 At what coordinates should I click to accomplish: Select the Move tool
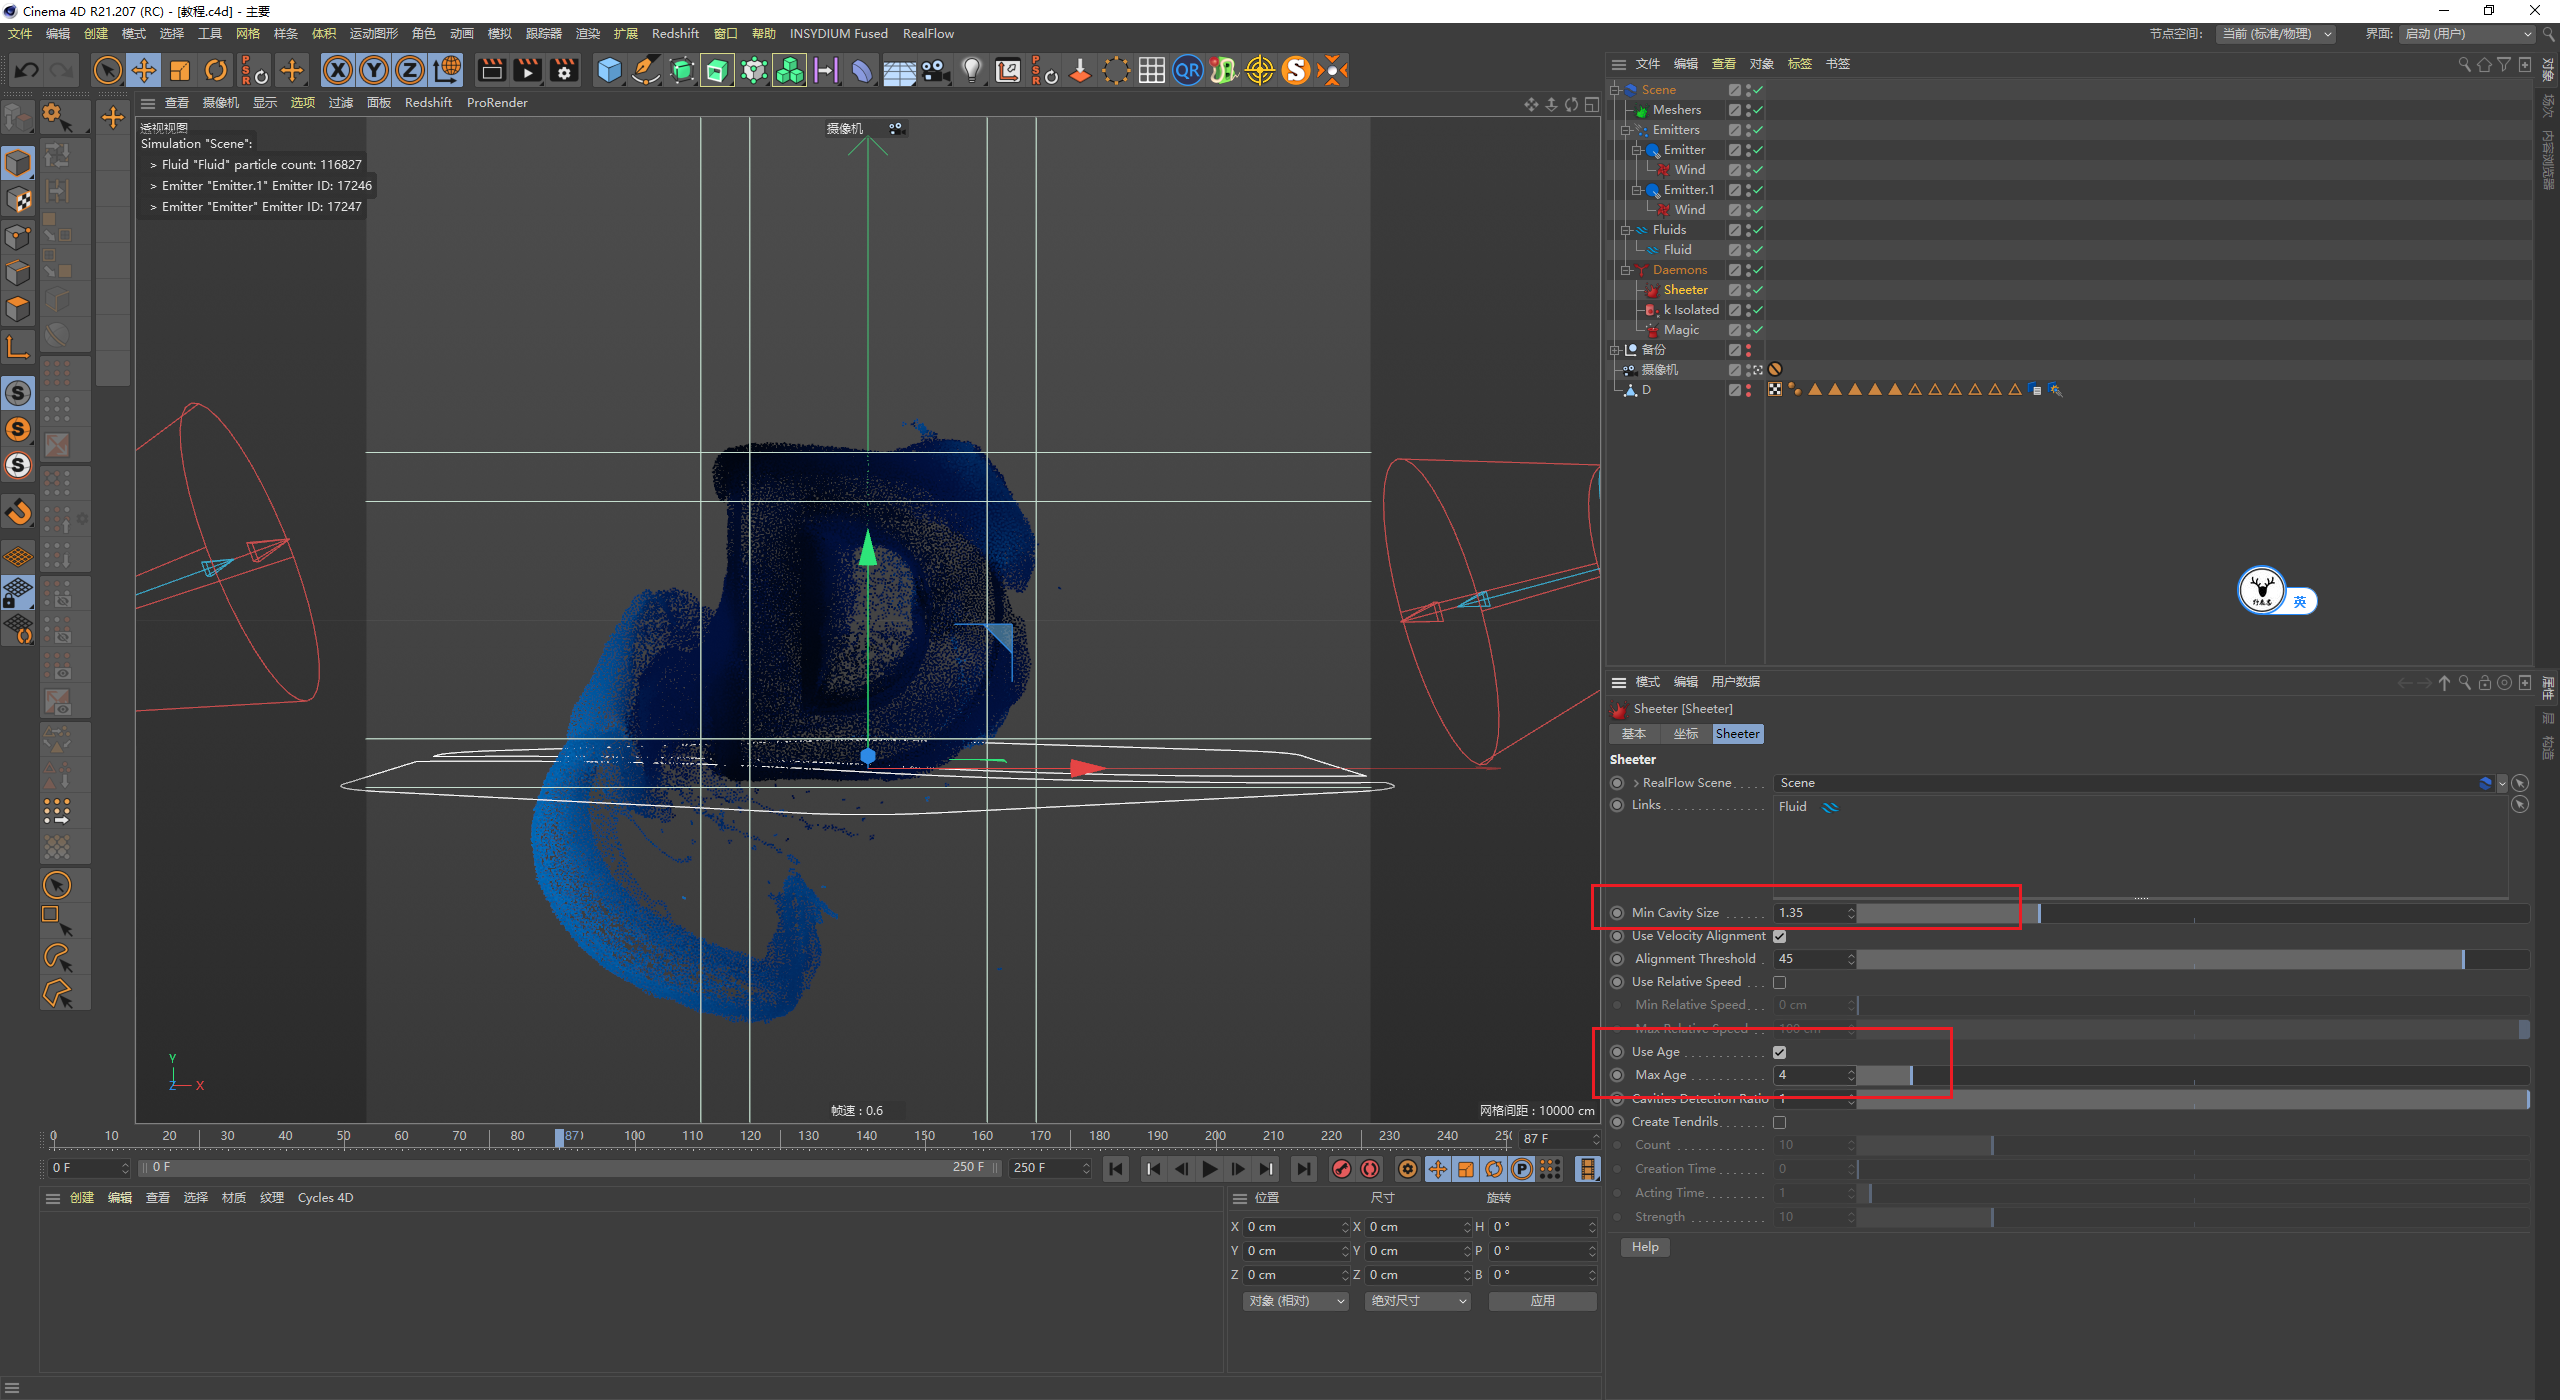pos(144,70)
